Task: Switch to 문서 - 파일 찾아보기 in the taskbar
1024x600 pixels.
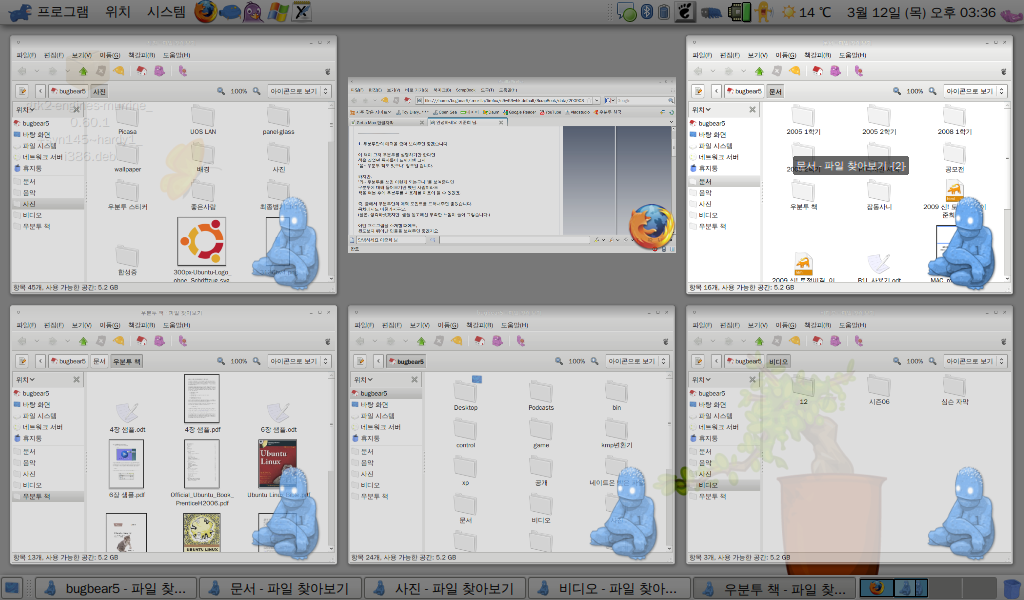Action: click(281, 588)
